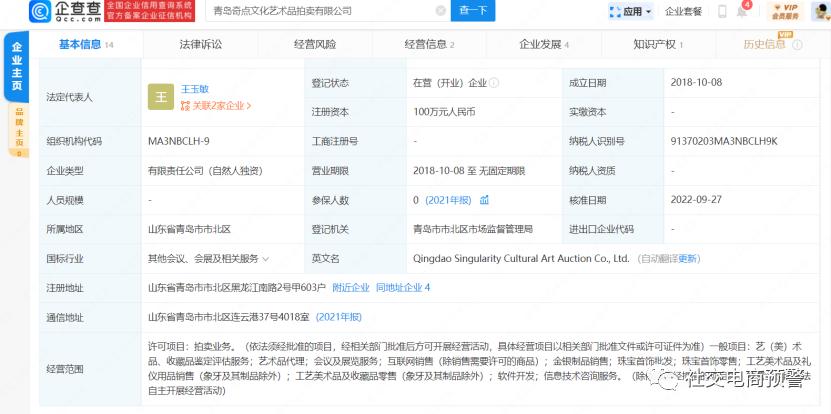831x414 pixels.
Task: Click English name Qingdao Singularity Cultural Art Auction
Action: coord(521,259)
